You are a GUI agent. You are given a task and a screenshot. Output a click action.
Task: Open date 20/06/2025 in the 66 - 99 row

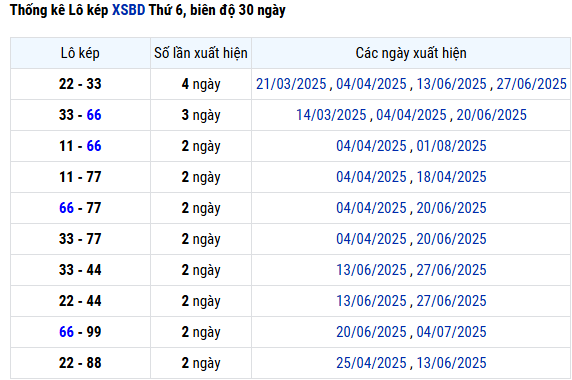pyautogui.click(x=371, y=332)
